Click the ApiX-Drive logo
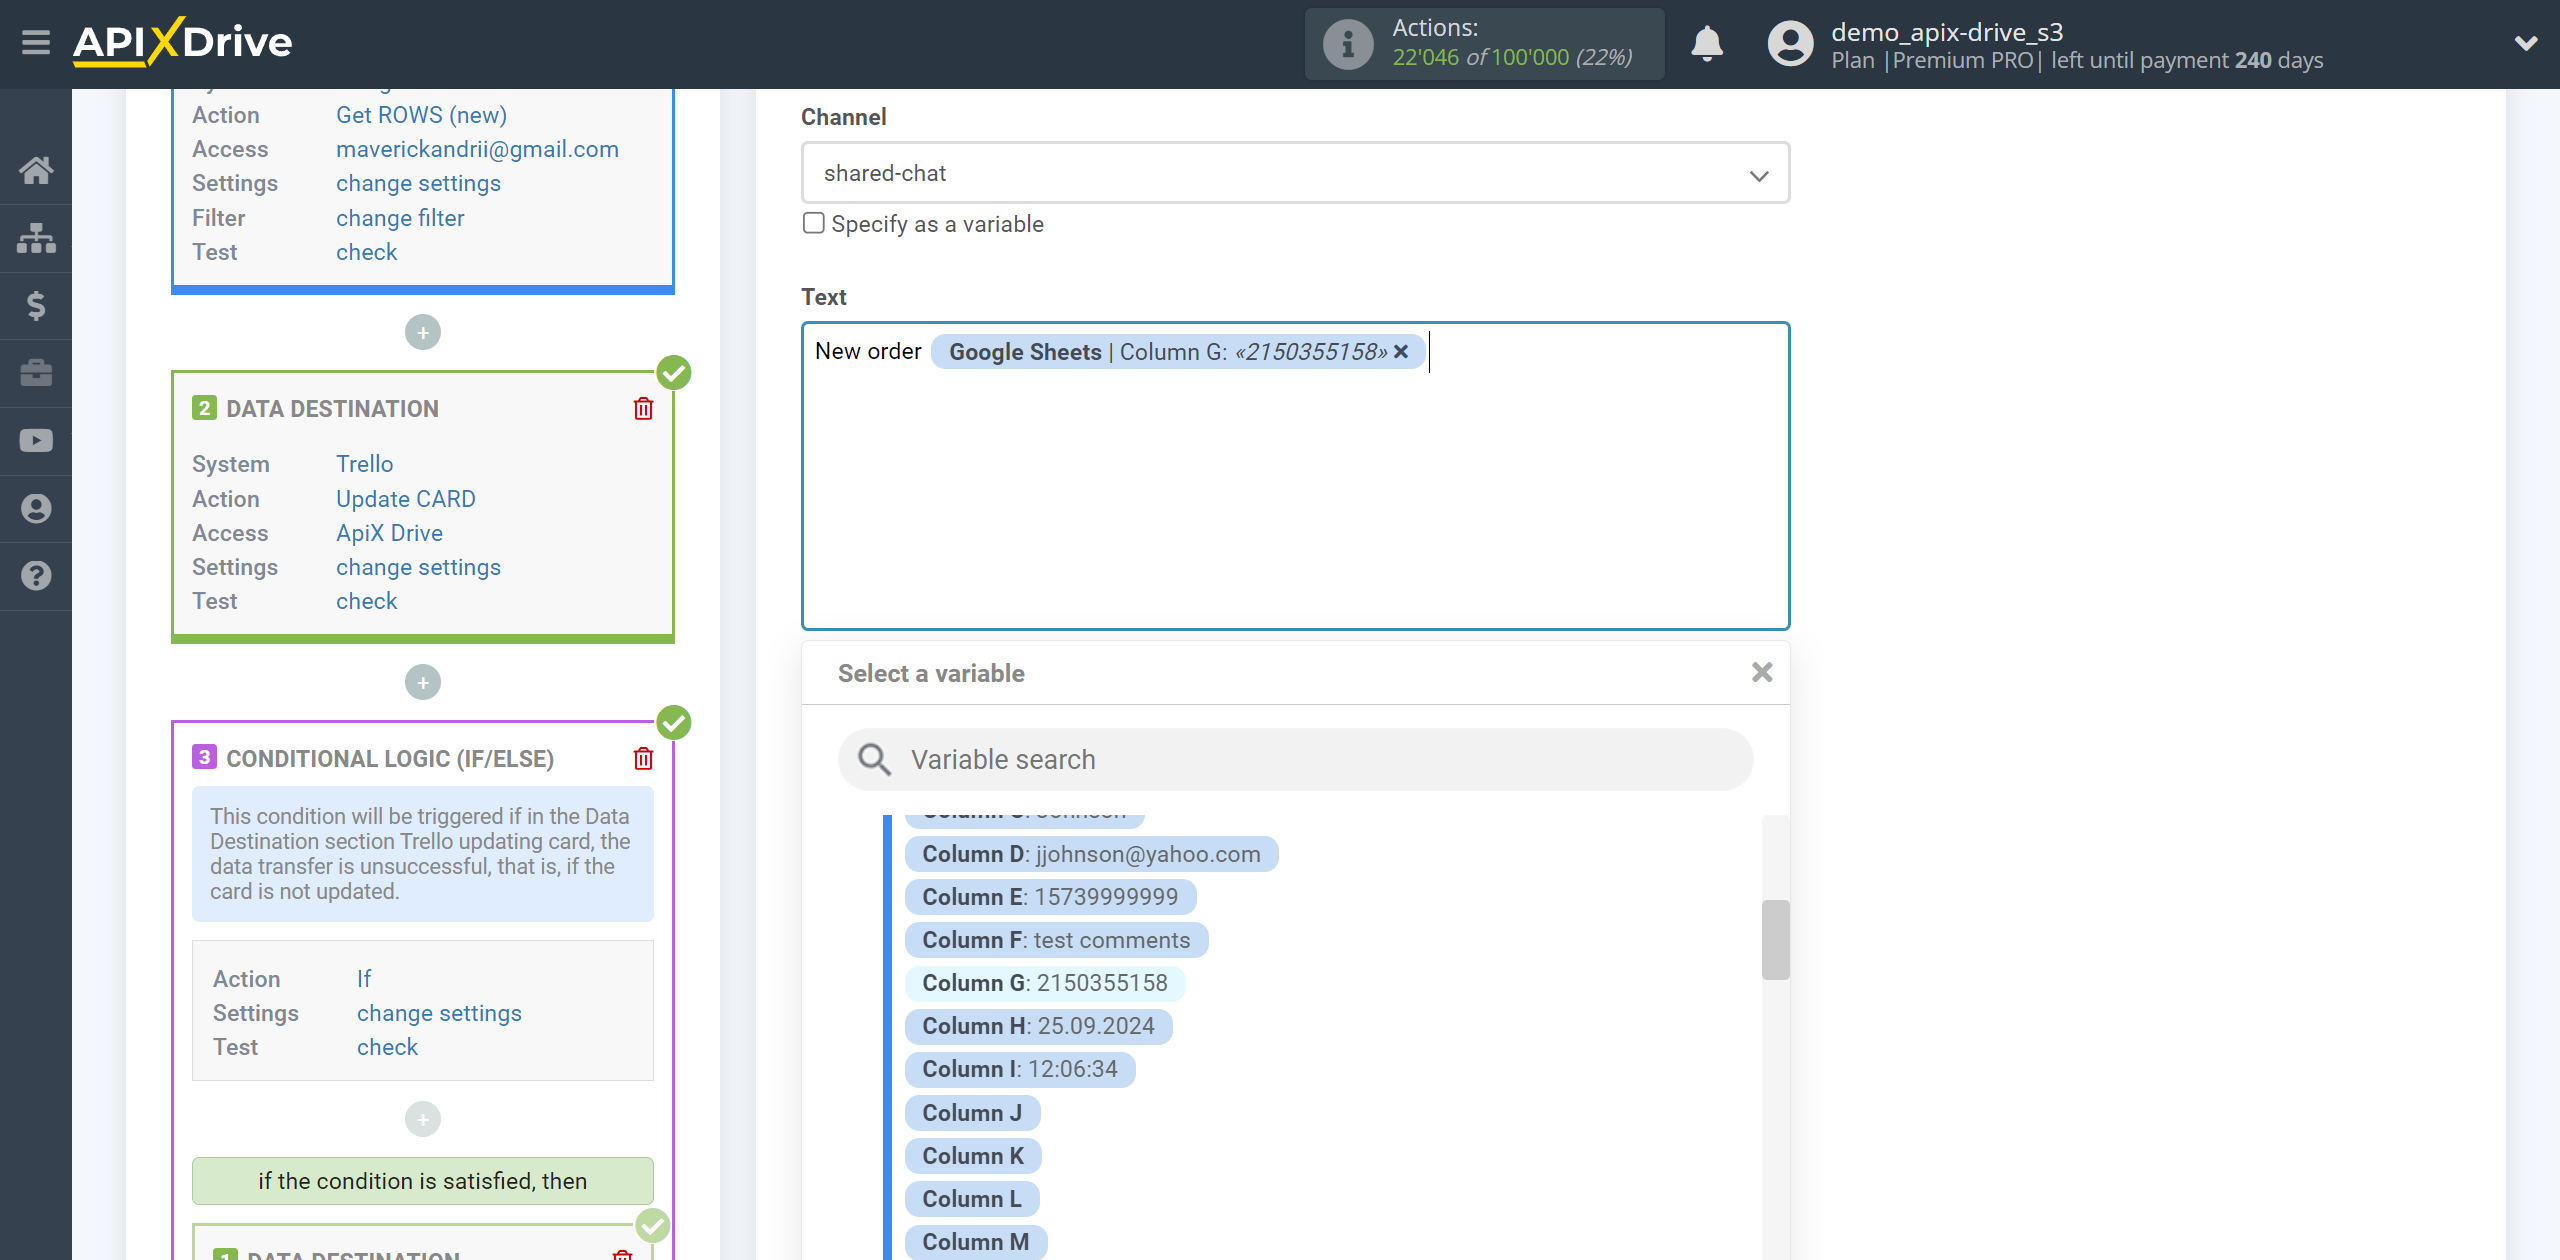The image size is (2560, 1260). [x=183, y=42]
